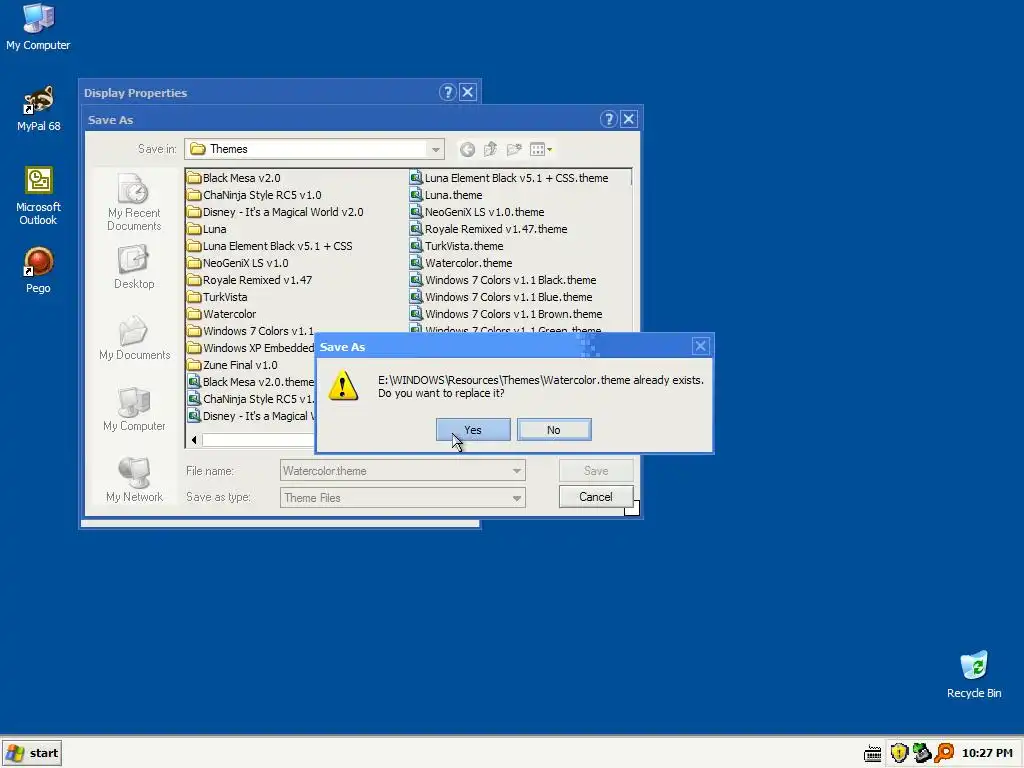Select the NeoGeniX LS v1.0 folder
This screenshot has width=1024, height=768.
[x=238, y=263]
